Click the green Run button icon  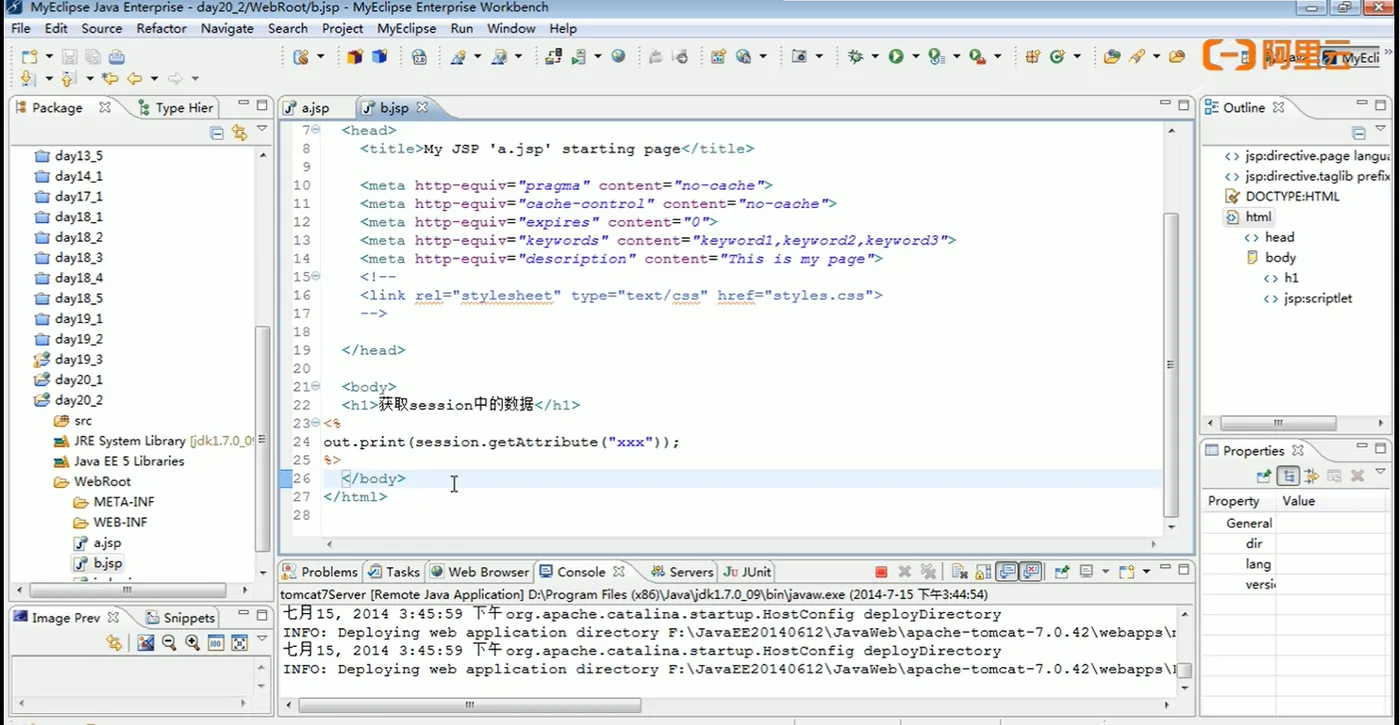(896, 57)
